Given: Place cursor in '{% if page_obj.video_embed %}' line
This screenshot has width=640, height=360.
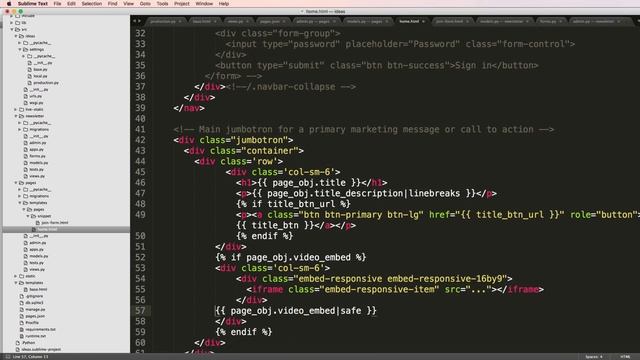Looking at the screenshot, I should coord(291,258).
